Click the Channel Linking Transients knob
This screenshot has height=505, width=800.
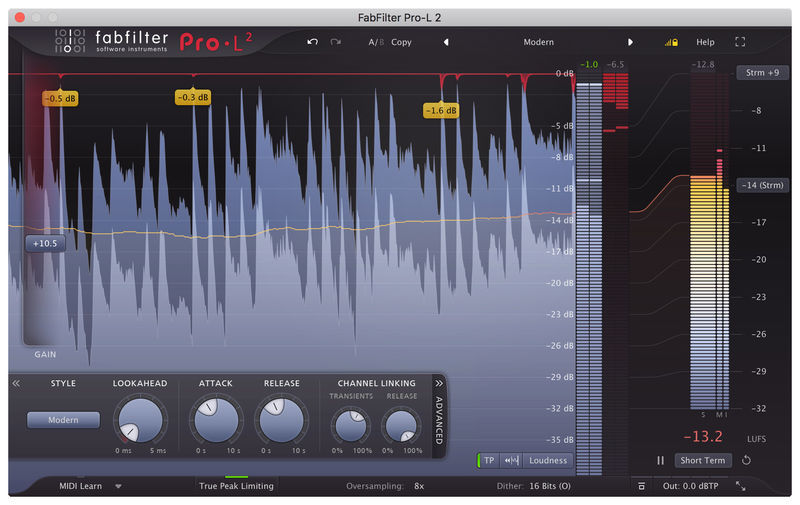pos(351,426)
